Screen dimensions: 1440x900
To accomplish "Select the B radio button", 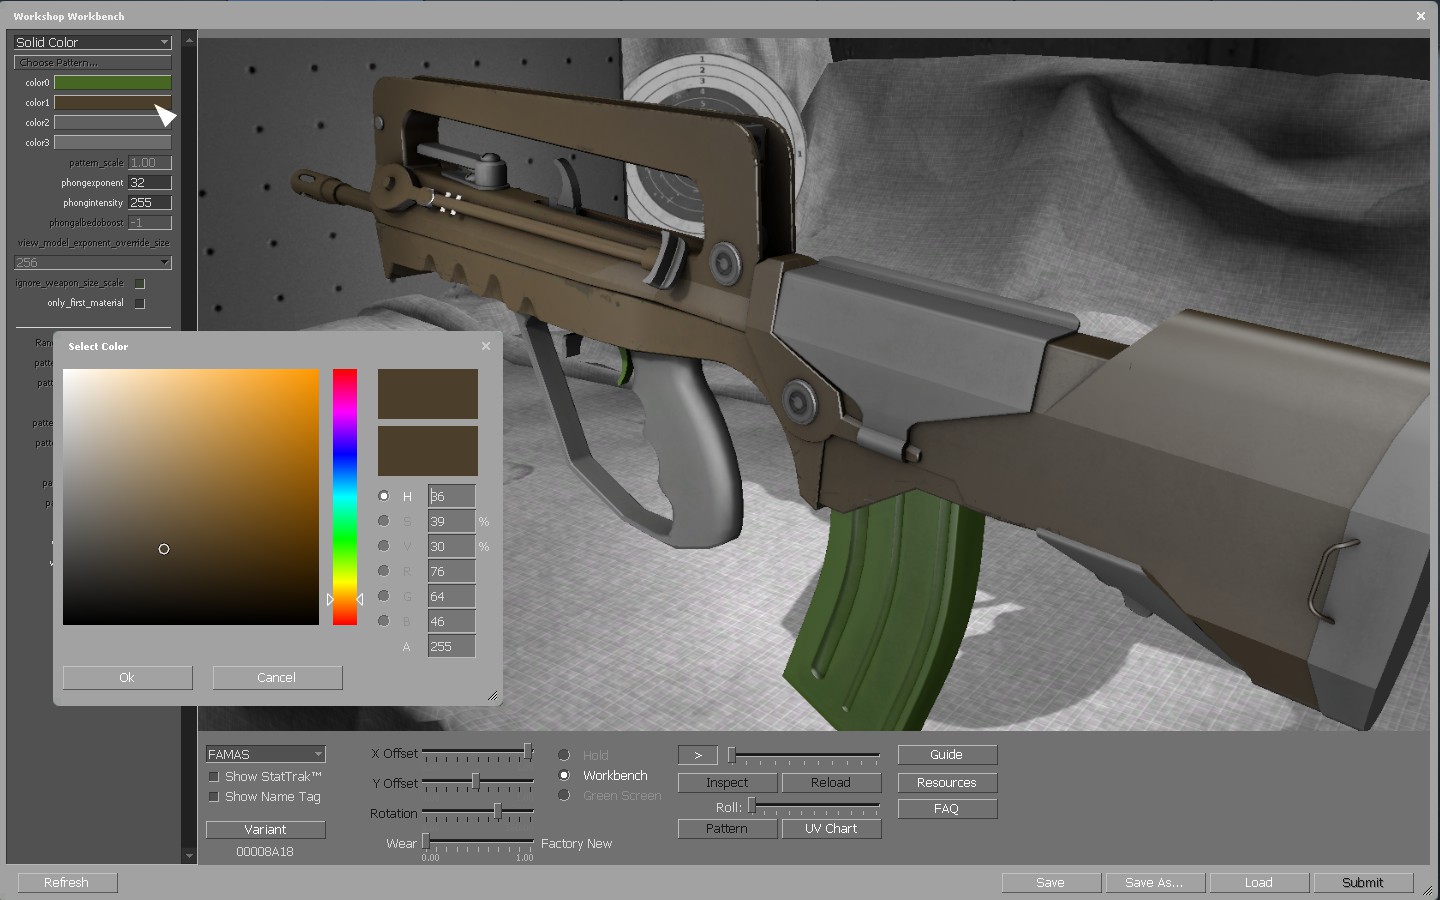I will click(383, 621).
